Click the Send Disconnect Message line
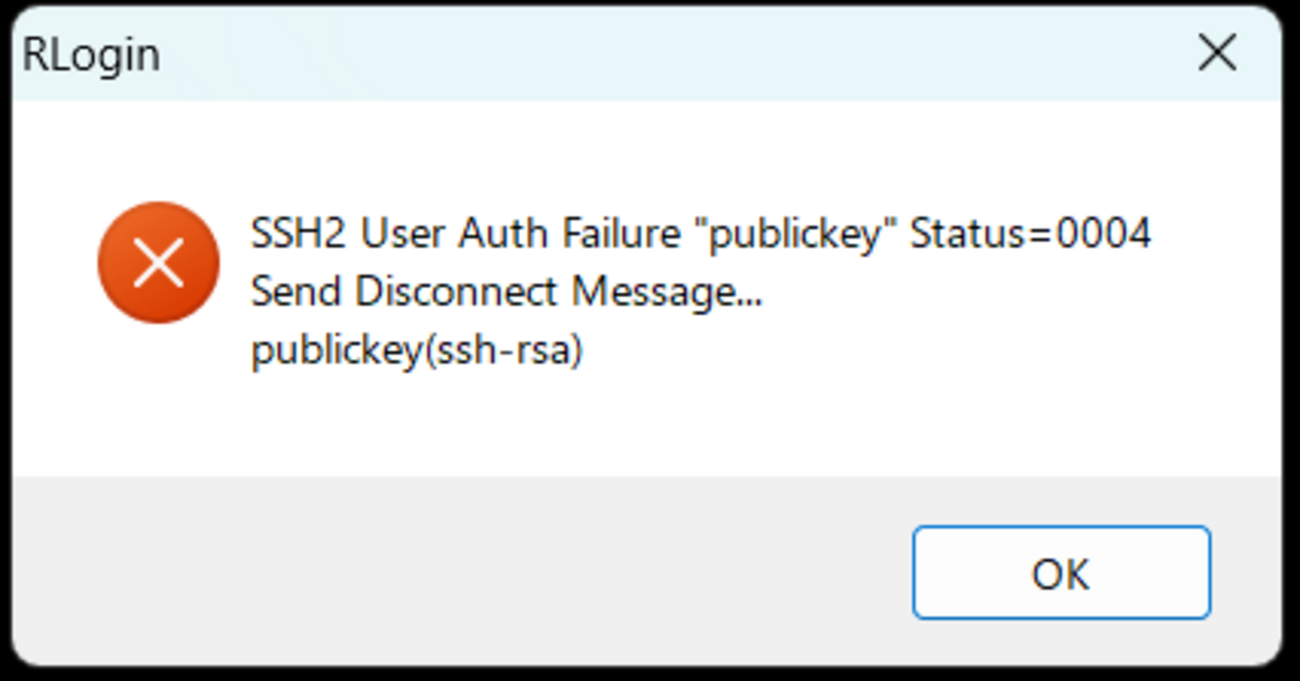Viewport: 1300px width, 681px height. 506,293
